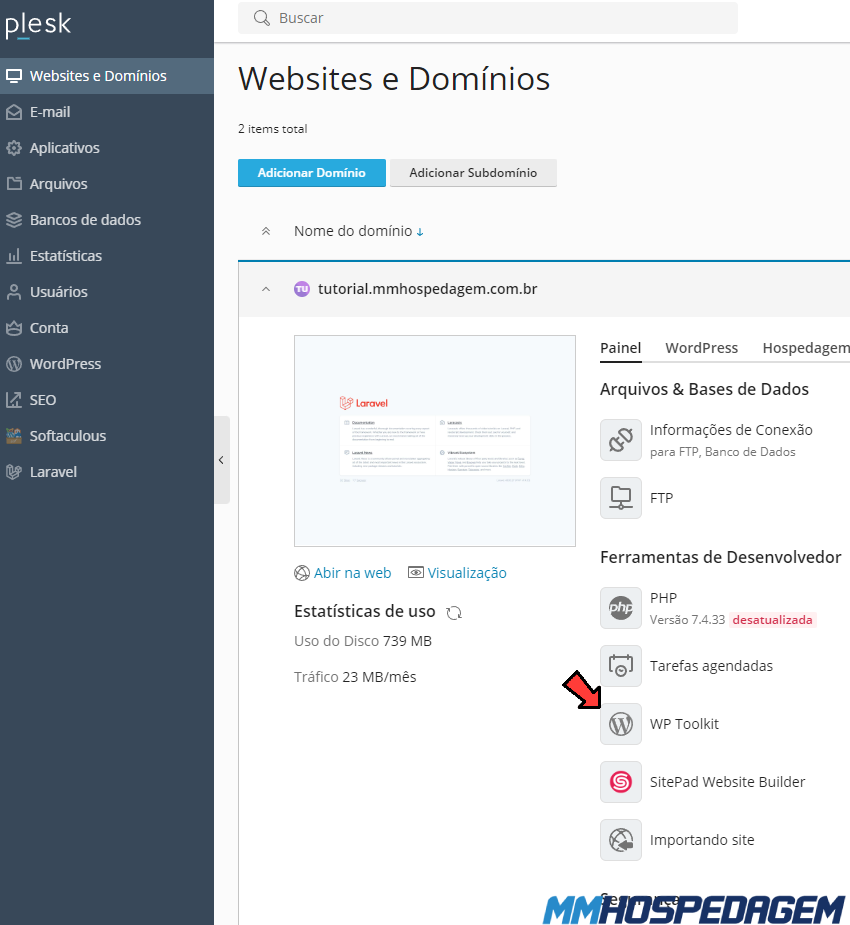Click the search magnifier icon
Image resolution: width=850 pixels, height=925 pixels.
tap(261, 18)
